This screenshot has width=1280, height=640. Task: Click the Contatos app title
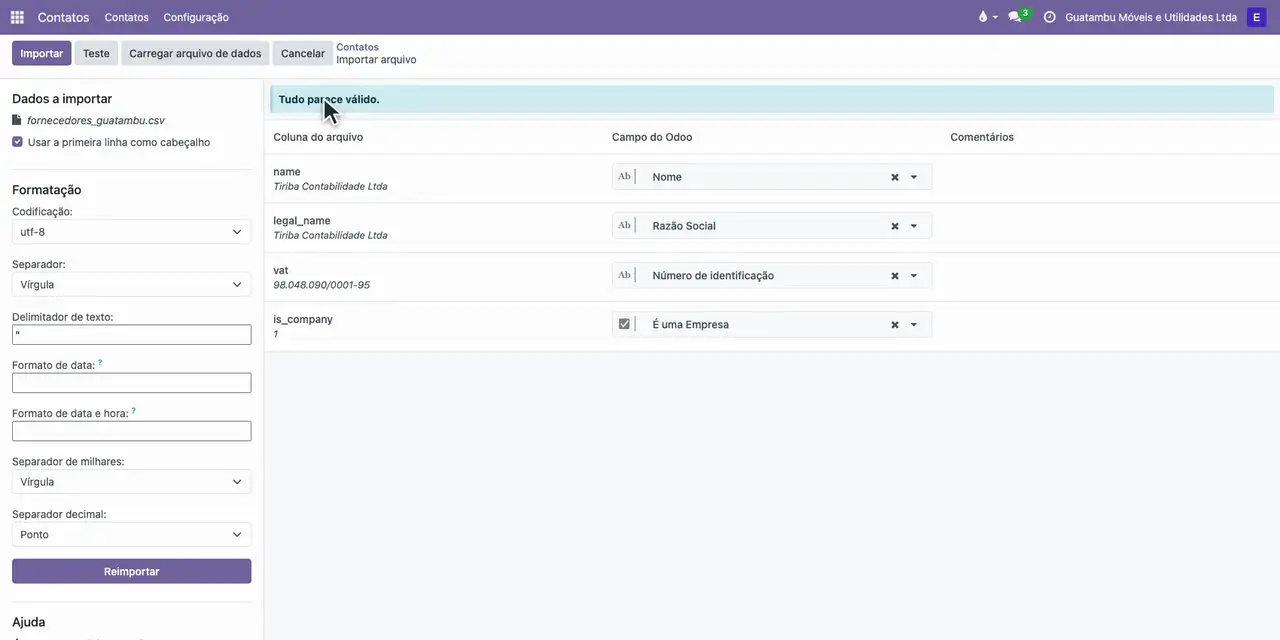coord(63,17)
